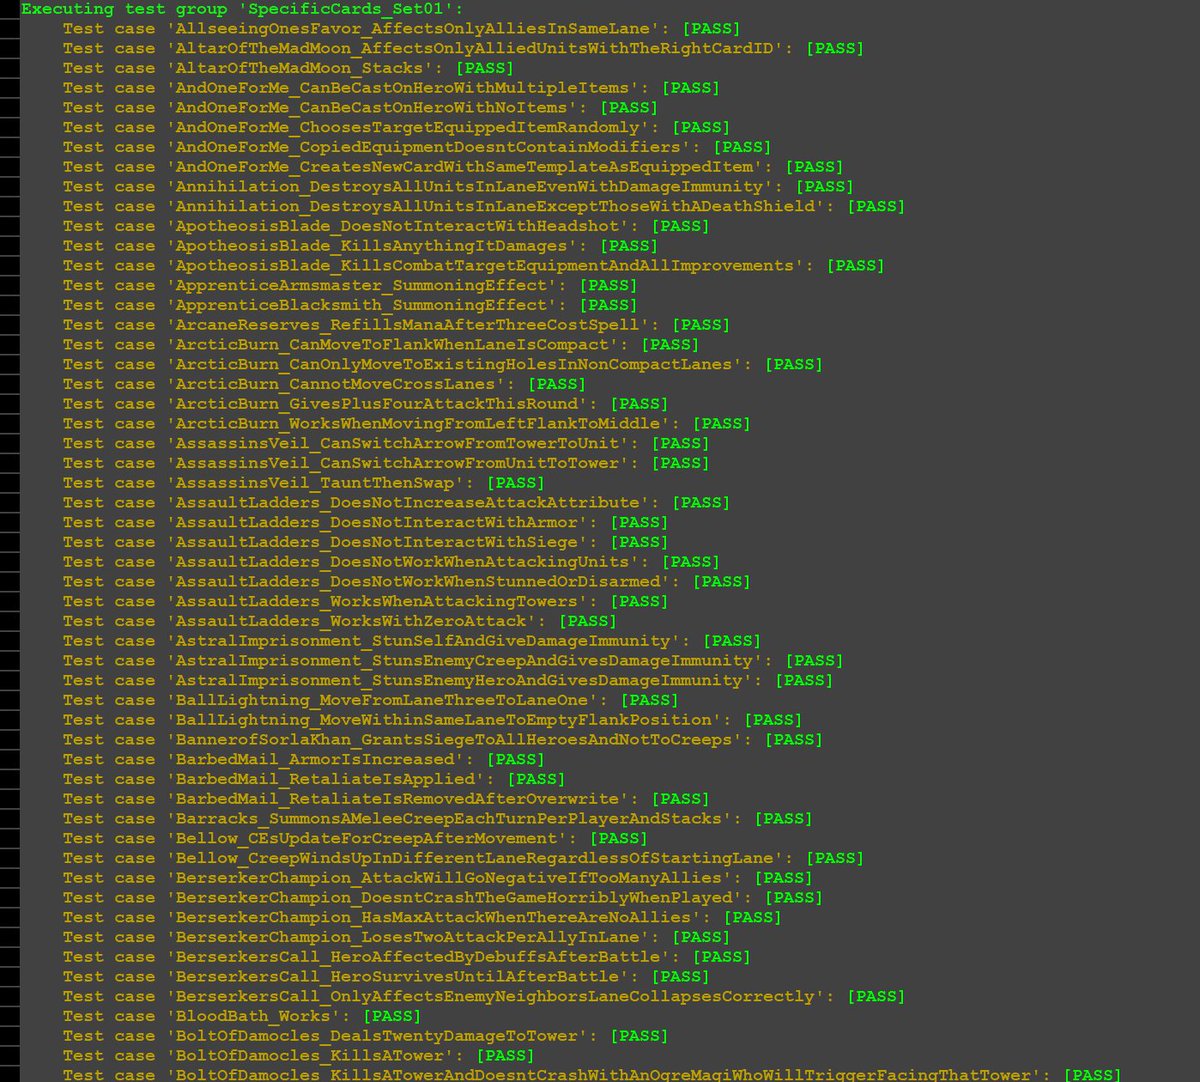The height and width of the screenshot is (1082, 1200).
Task: Click 'BerserkersCall_HeroSurvivesUntilAfterBattle' line
Action: (386, 976)
